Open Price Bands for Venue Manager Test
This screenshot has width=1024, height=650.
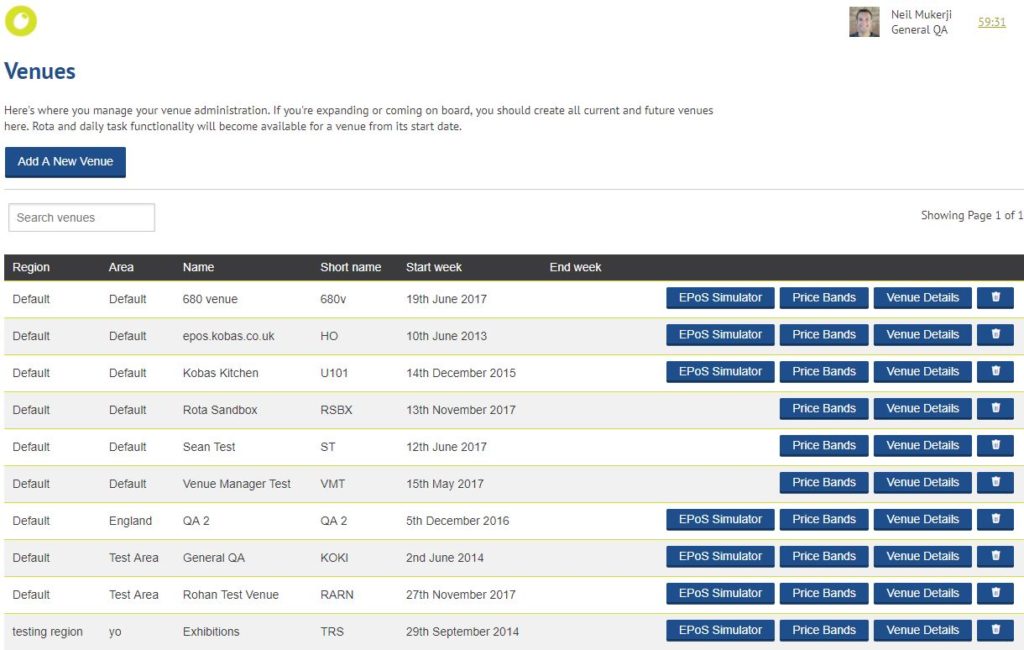click(x=823, y=482)
